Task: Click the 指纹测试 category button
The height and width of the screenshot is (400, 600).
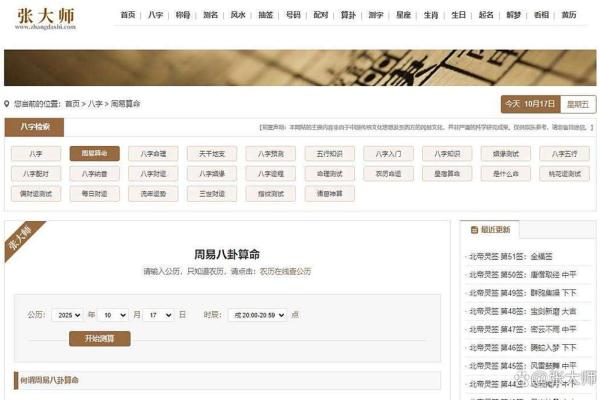Action: (x=271, y=194)
